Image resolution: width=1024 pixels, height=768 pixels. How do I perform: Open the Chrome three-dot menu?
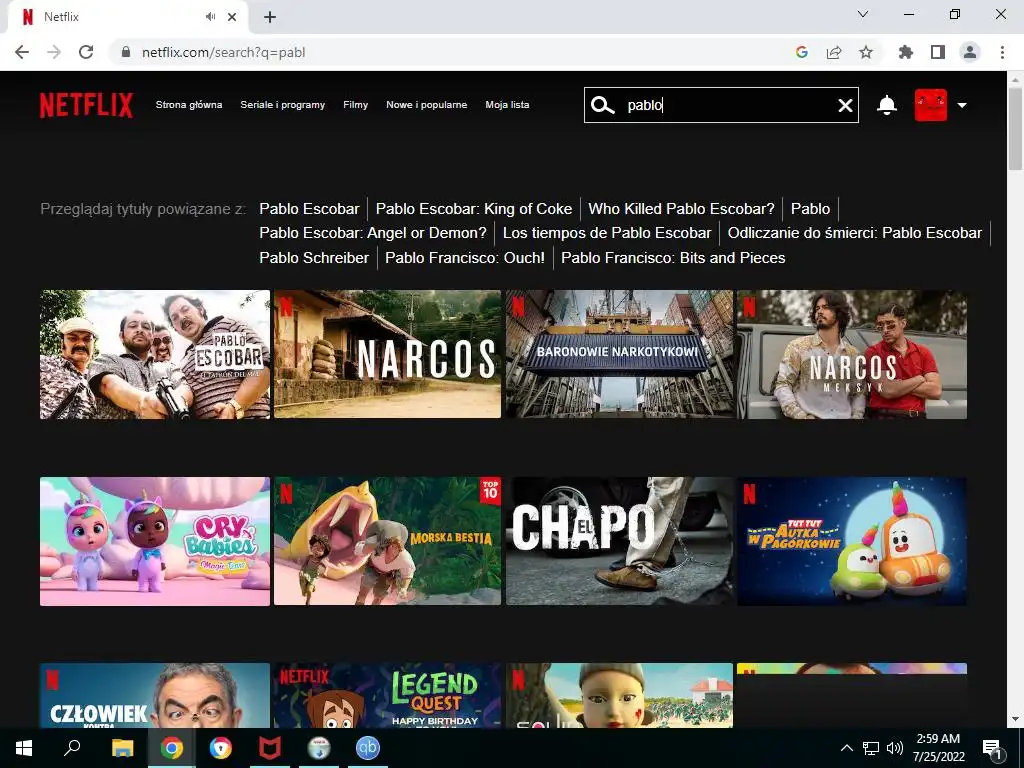point(1002,52)
